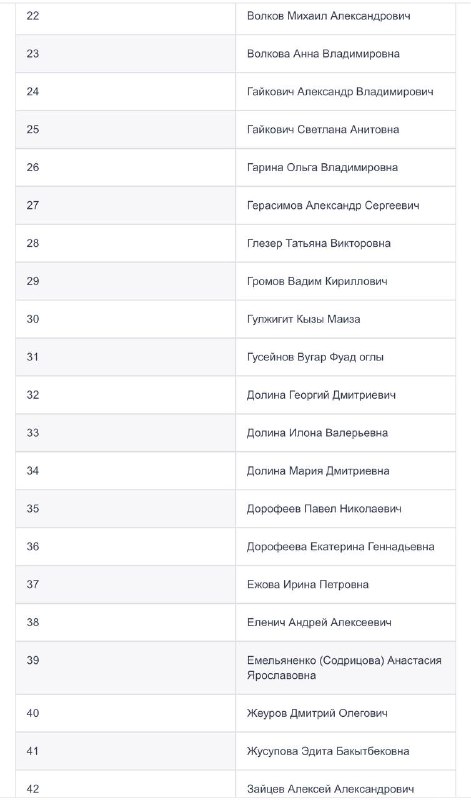Click Дорофеев Павел Николаевич entry
Image resolution: width=471 pixels, height=800 pixels.
click(x=324, y=509)
